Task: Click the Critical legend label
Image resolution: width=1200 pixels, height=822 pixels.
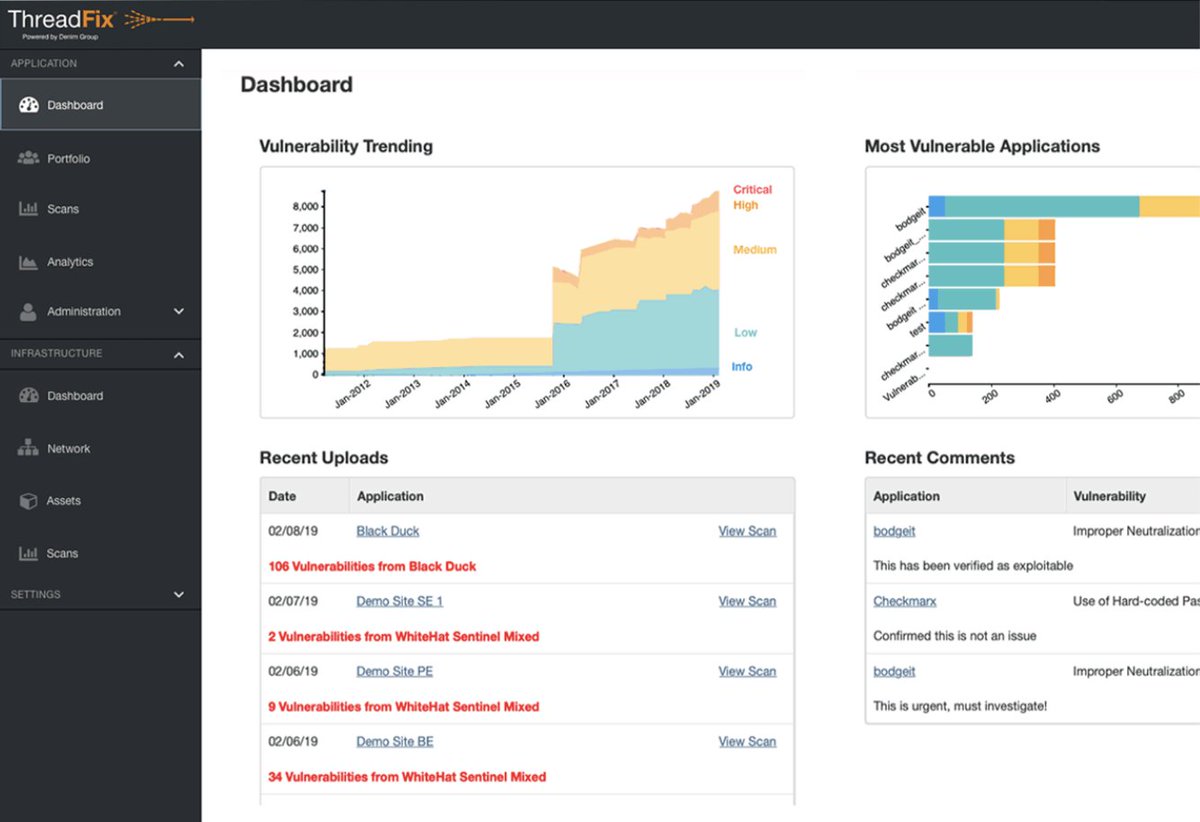Action: (x=753, y=189)
